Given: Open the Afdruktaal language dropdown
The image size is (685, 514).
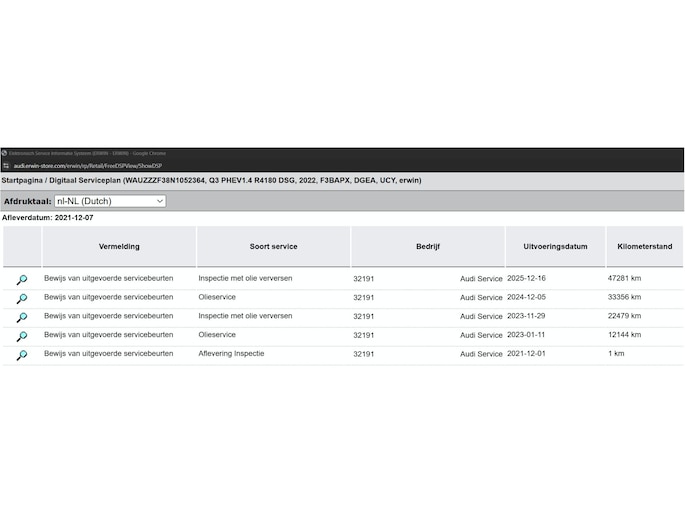Looking at the screenshot, I should pyautogui.click(x=110, y=201).
